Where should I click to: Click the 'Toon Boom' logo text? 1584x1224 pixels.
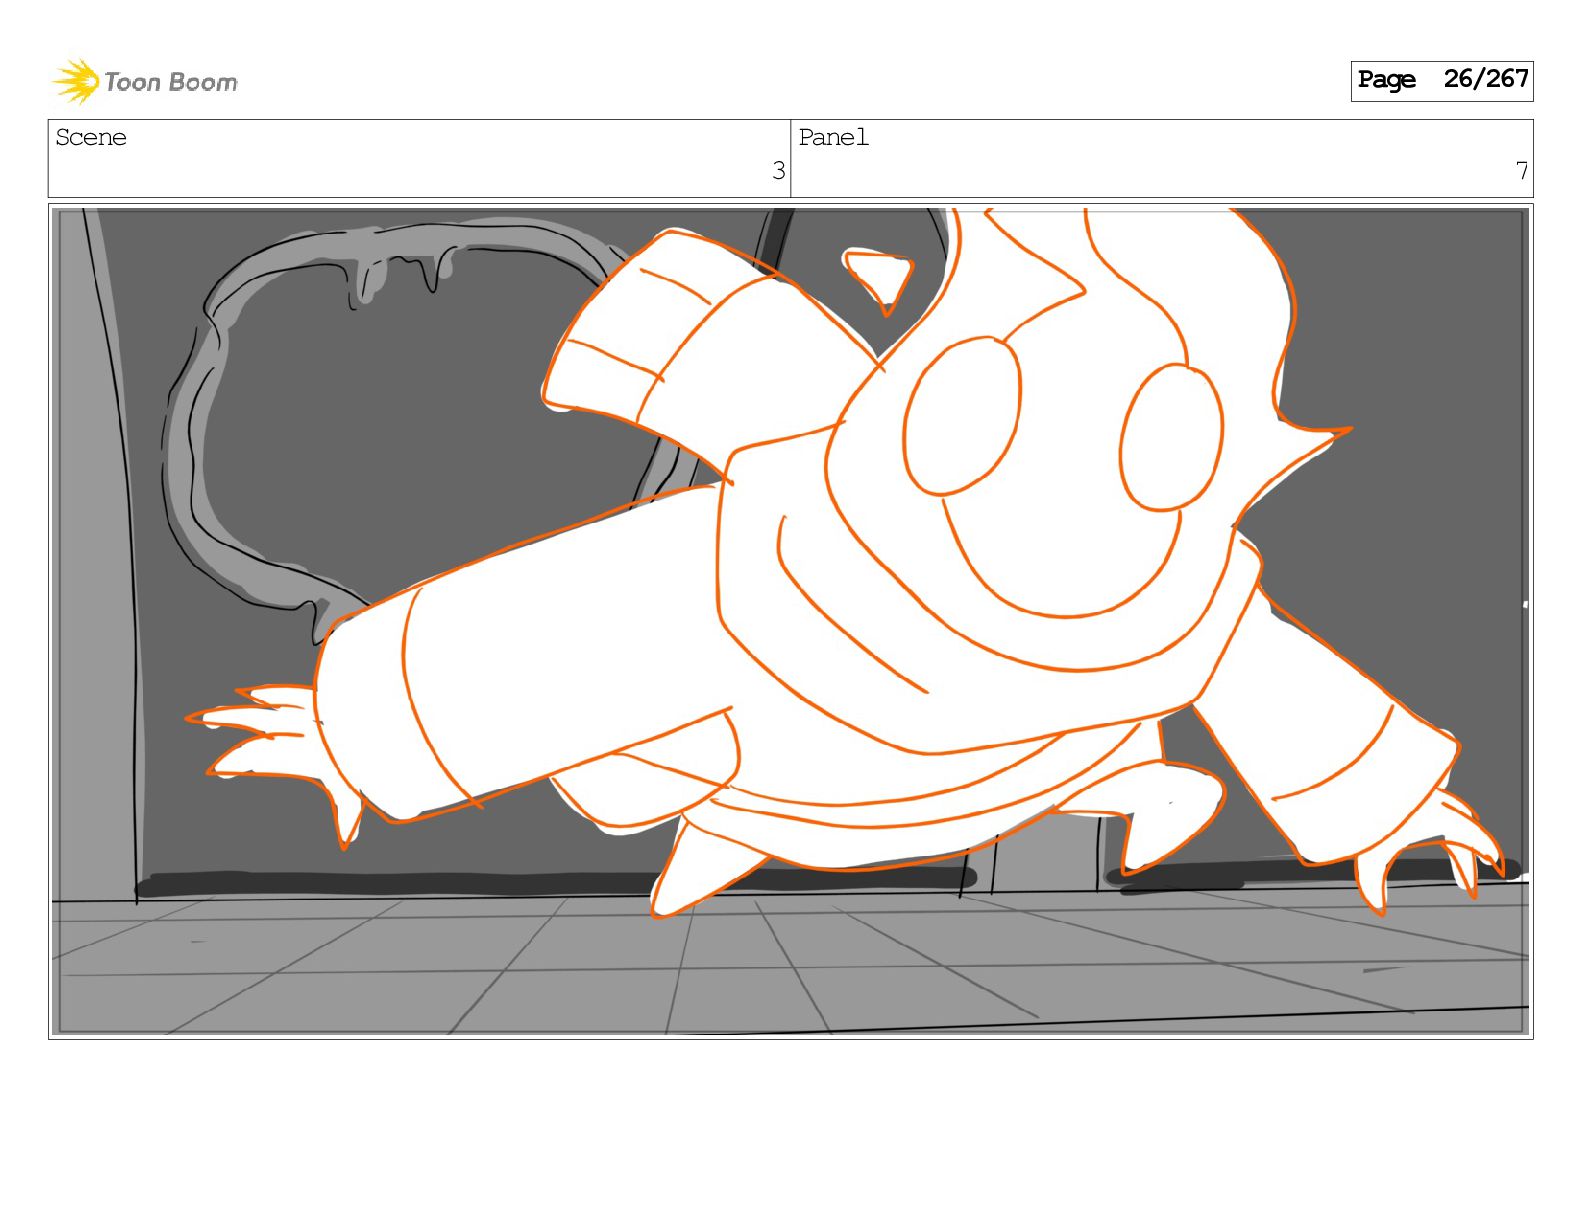[171, 82]
